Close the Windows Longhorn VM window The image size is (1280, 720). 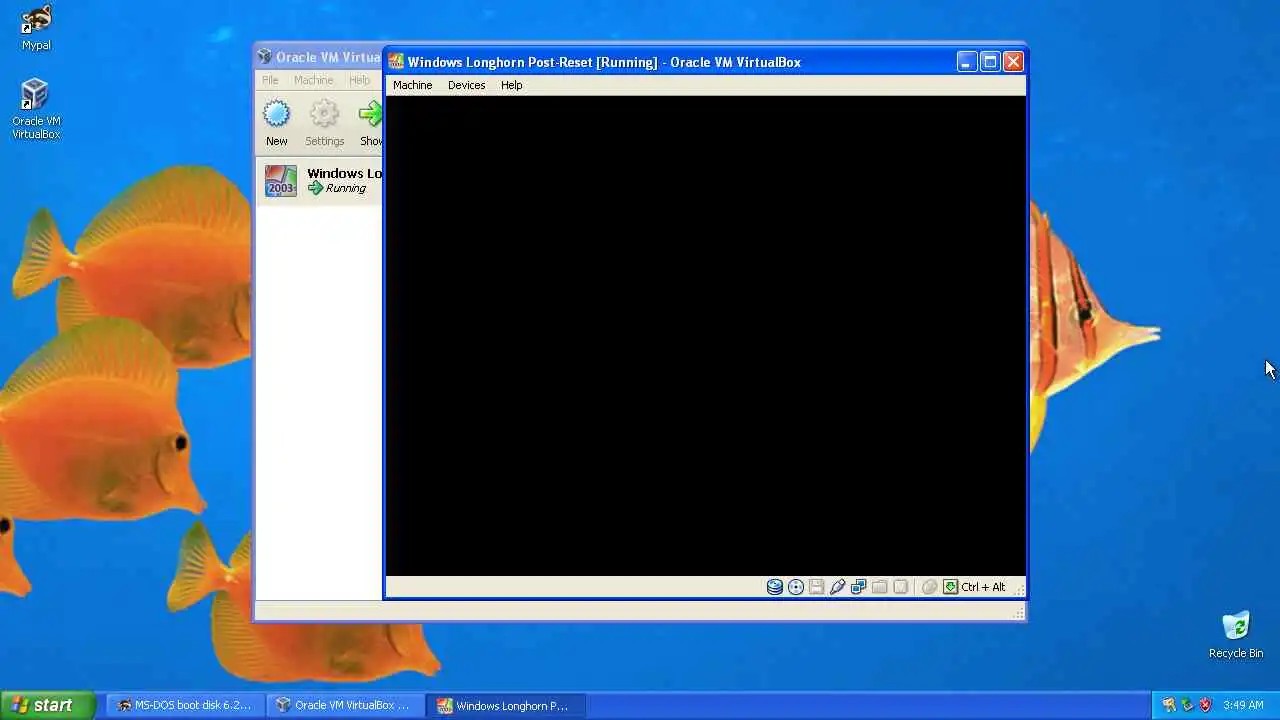(x=1013, y=62)
